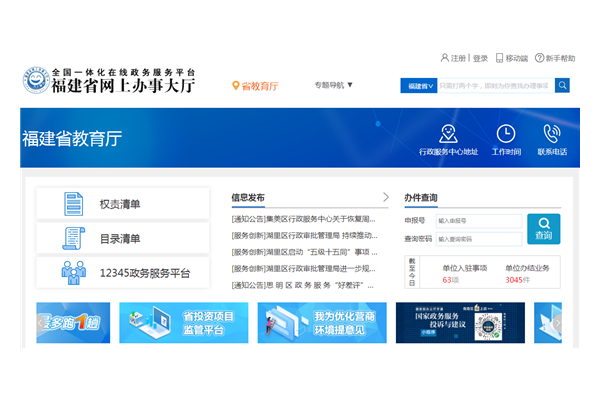
Task: Open the 省投资项目监管平台 banner
Action: click(184, 323)
